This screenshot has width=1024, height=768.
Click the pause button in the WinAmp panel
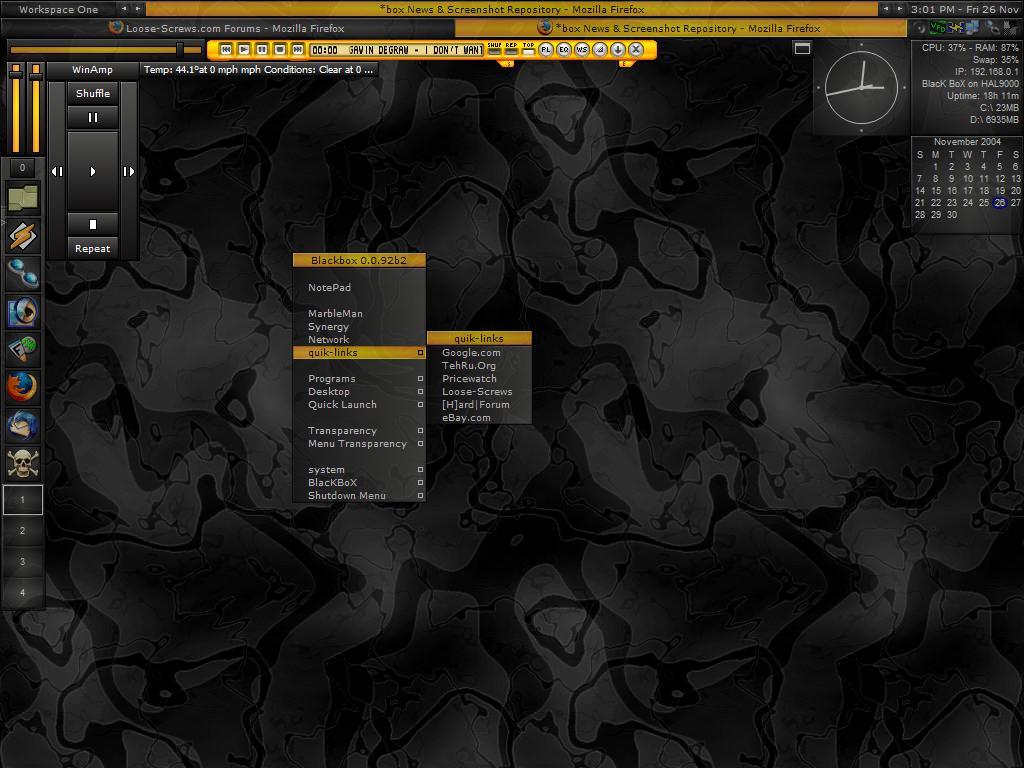coord(93,118)
